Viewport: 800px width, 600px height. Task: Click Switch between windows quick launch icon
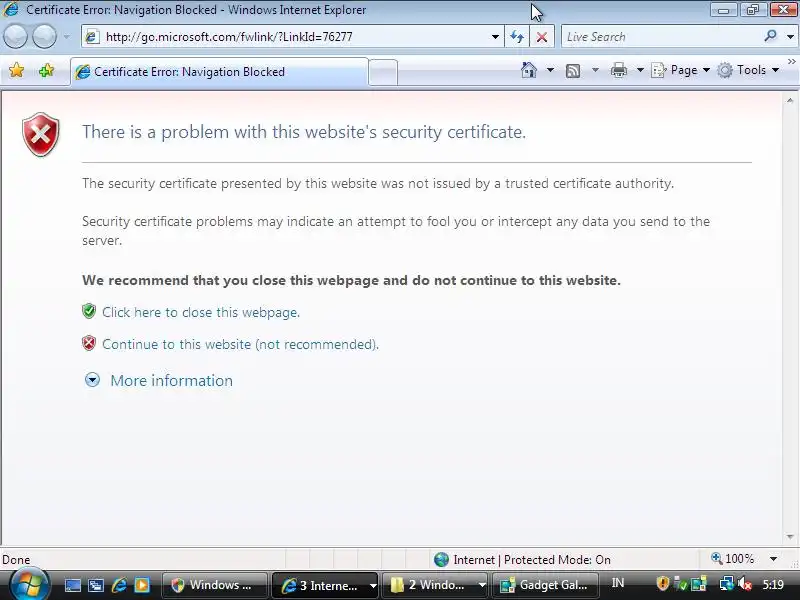coord(95,585)
